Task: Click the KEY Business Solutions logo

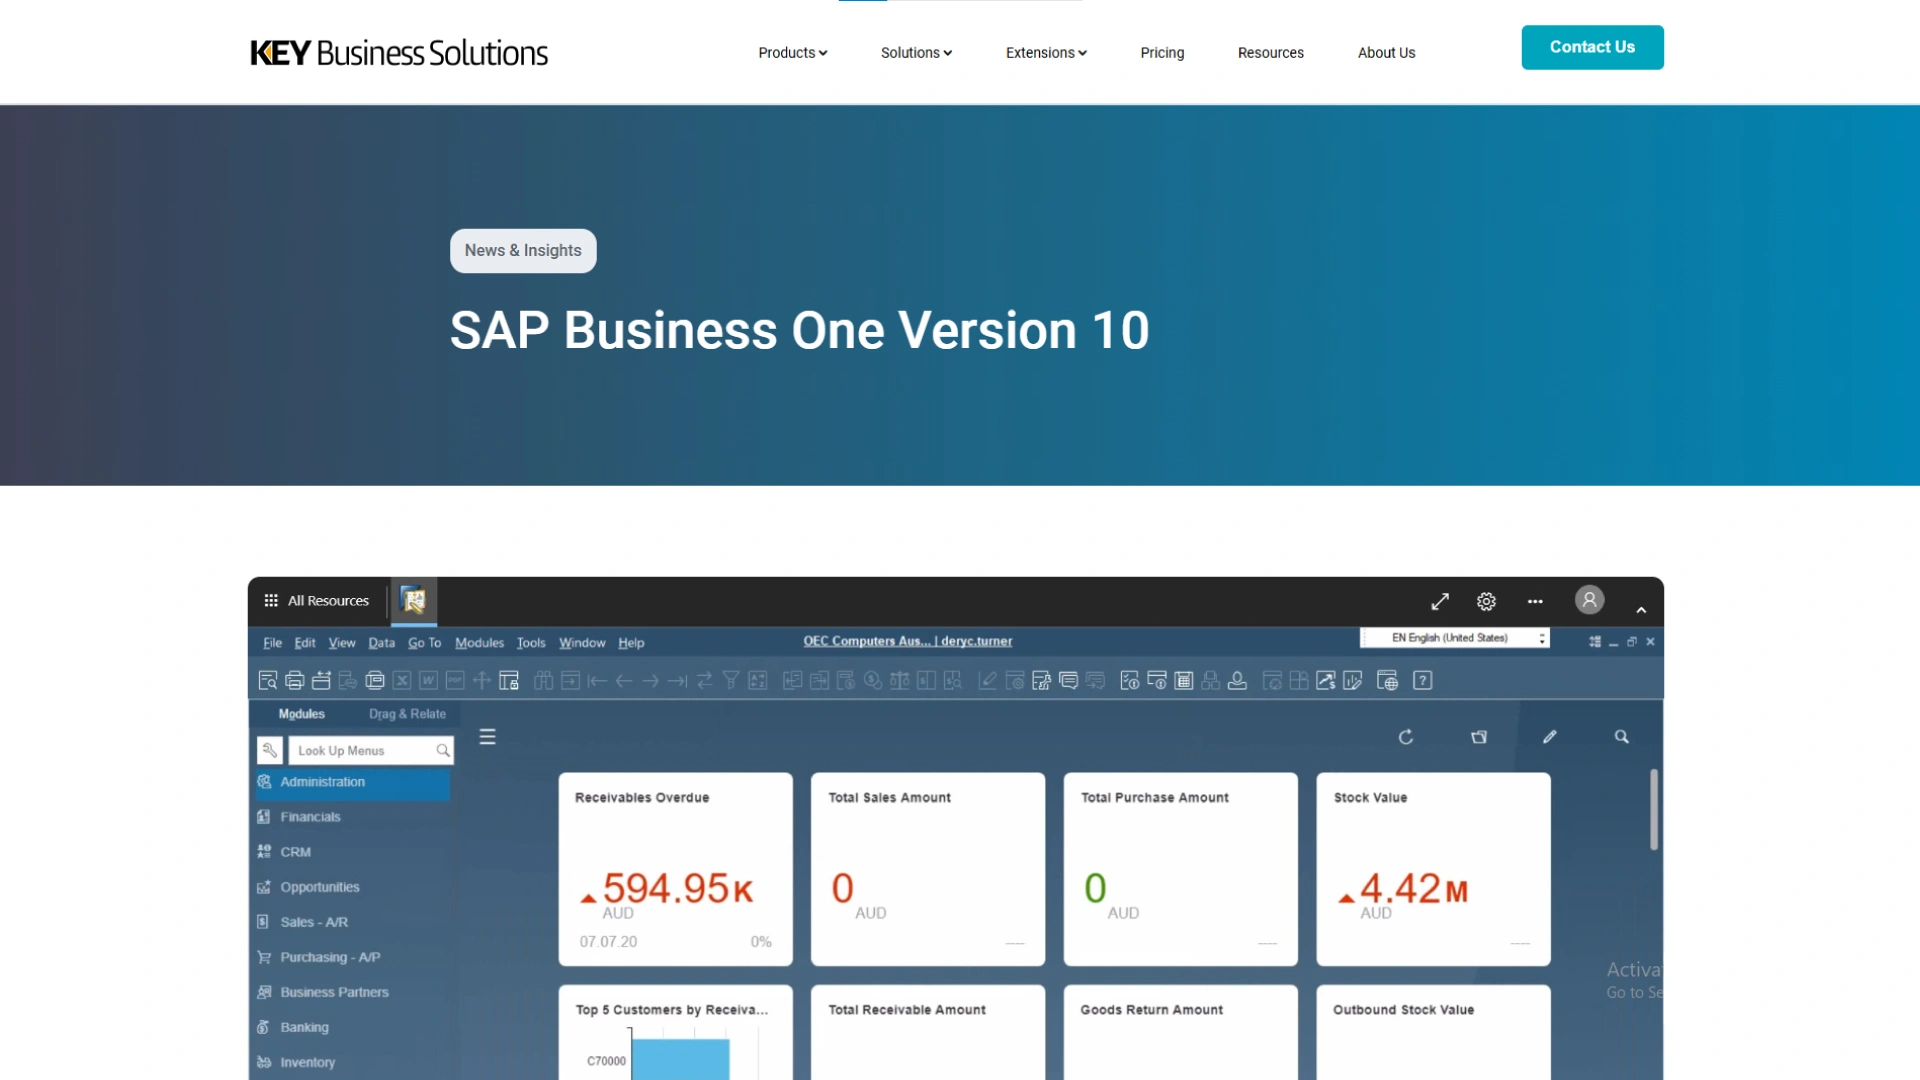Action: 399,53
